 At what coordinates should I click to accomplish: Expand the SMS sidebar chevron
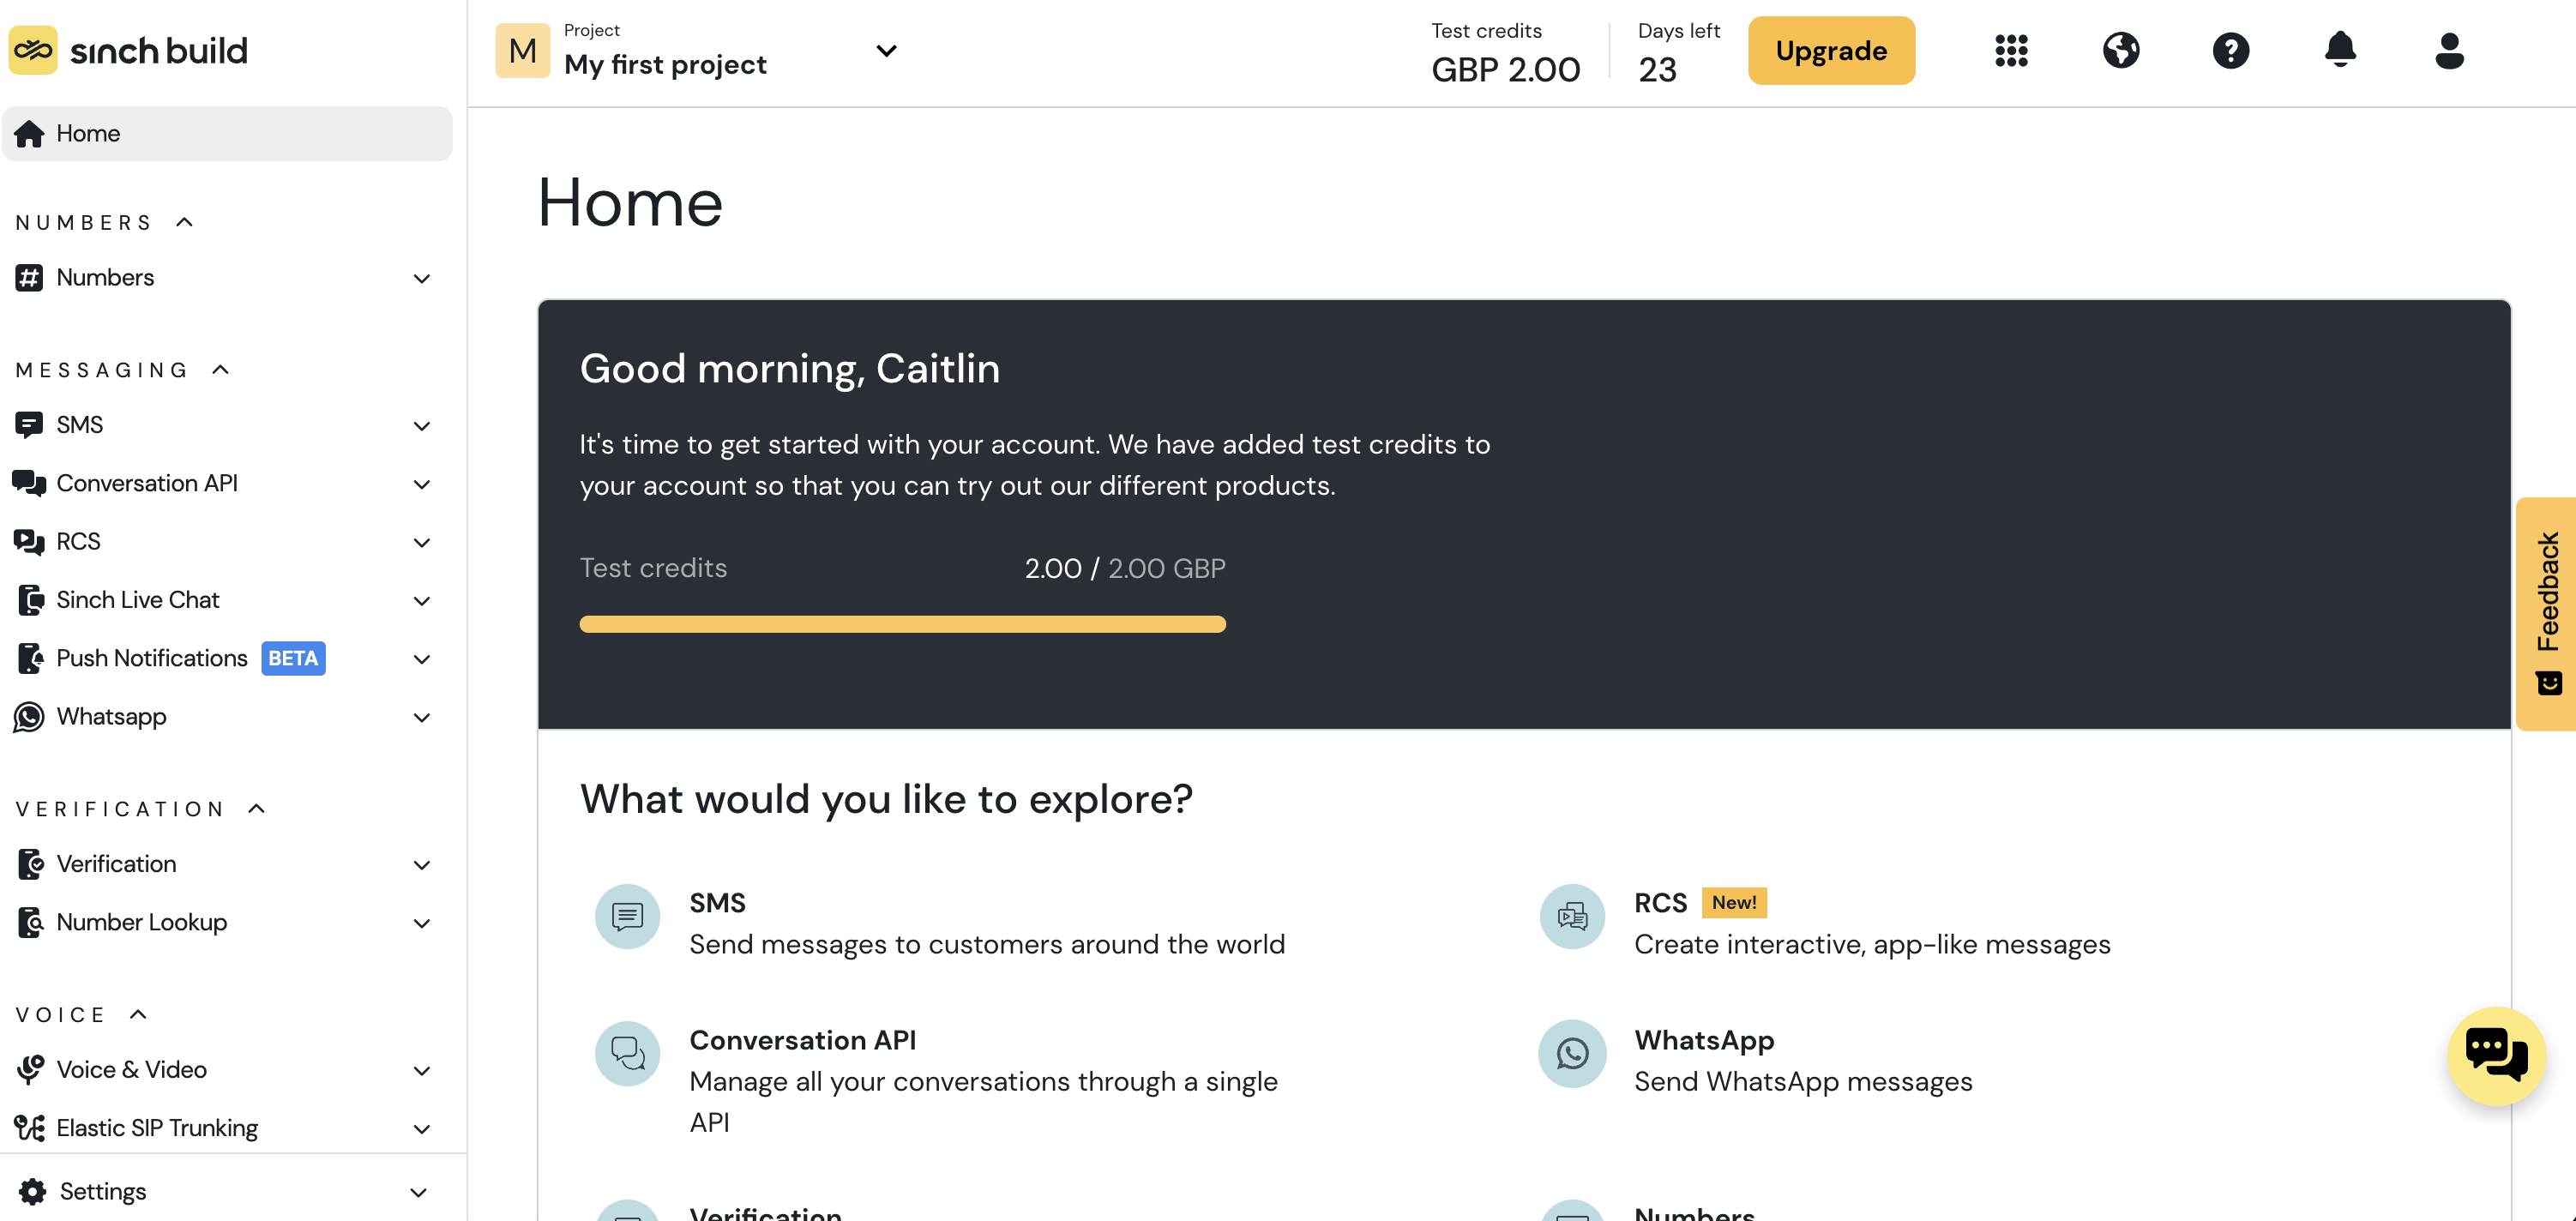point(422,426)
